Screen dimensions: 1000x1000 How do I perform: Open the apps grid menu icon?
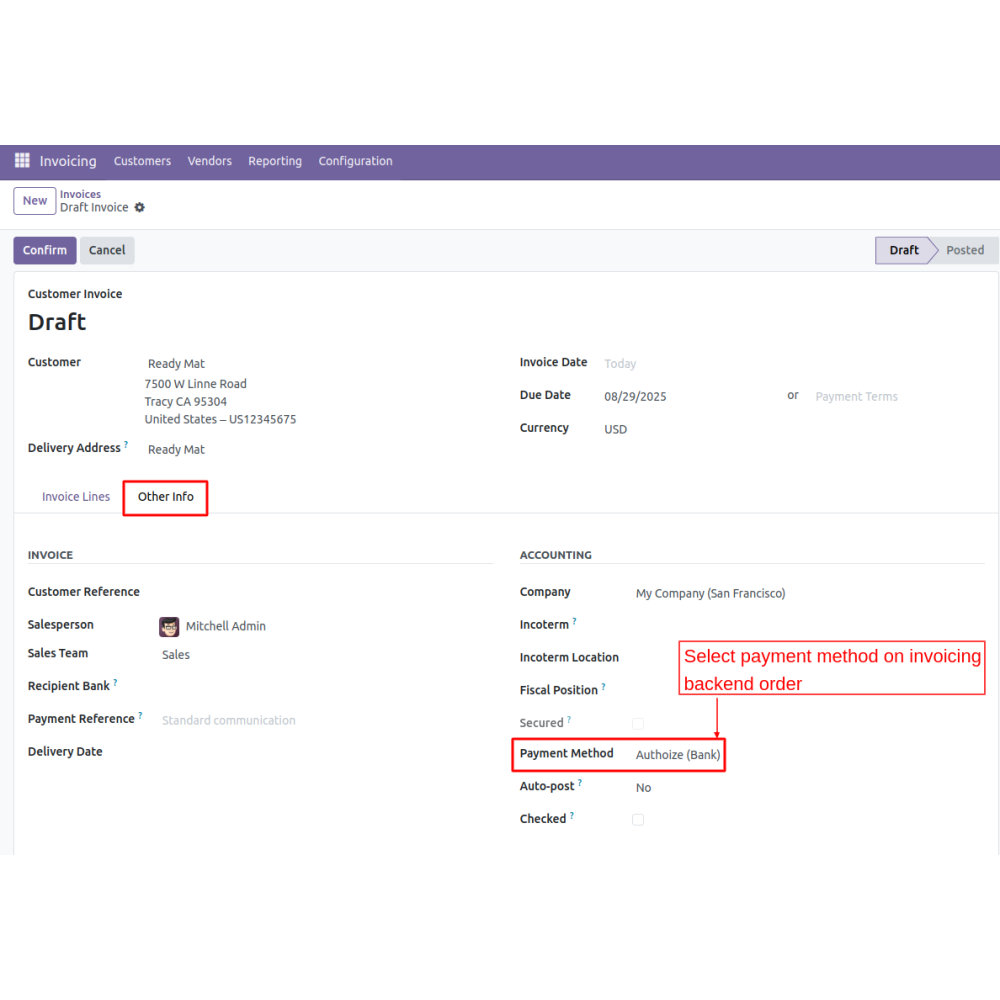coord(22,161)
